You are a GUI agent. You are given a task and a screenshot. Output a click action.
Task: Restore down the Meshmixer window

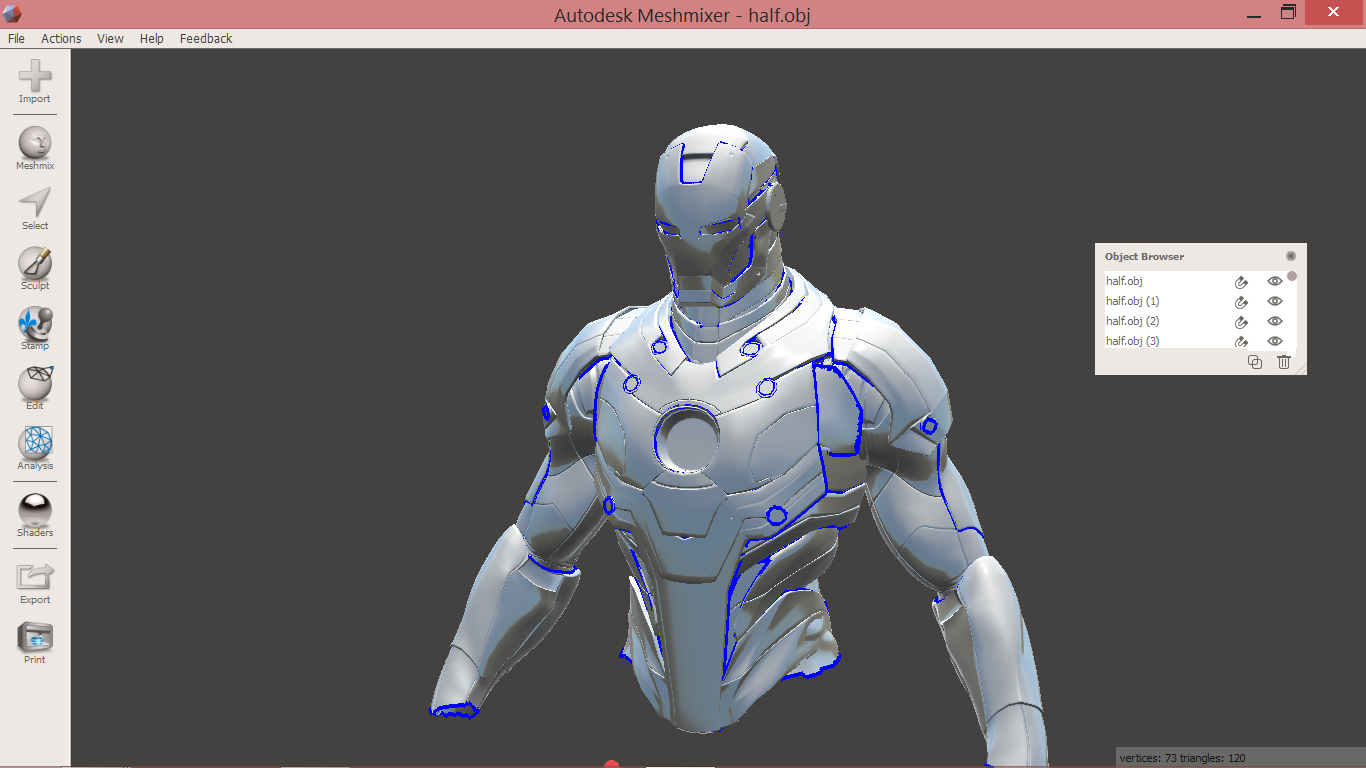[1289, 12]
